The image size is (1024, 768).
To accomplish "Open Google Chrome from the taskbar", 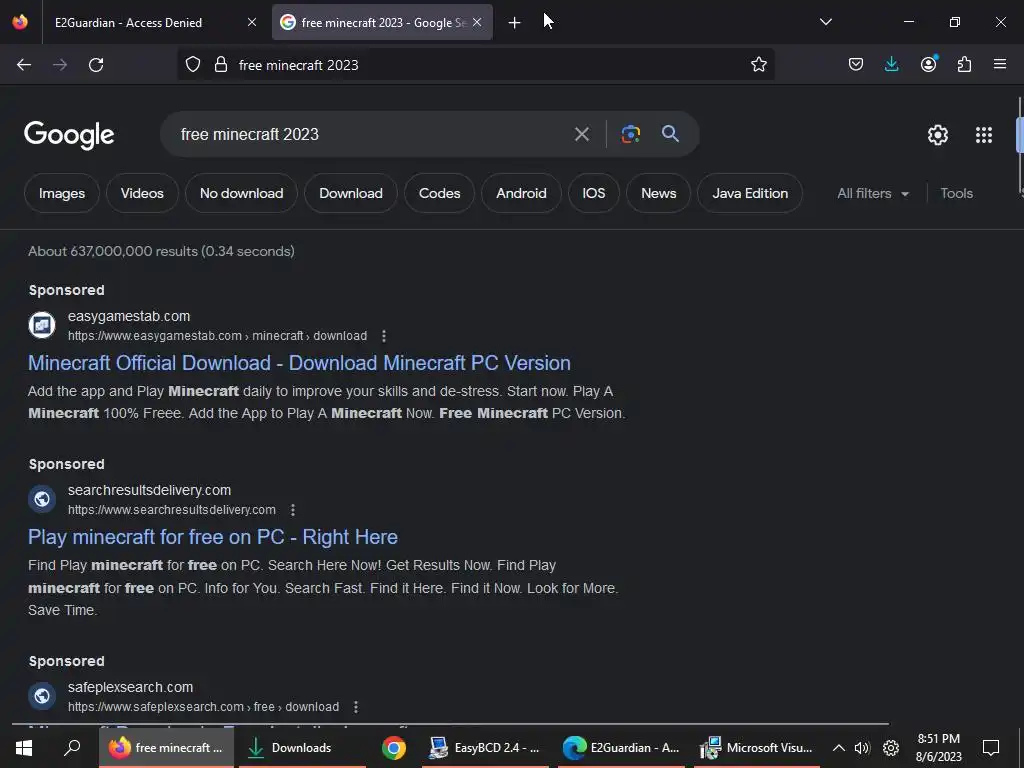I will click(394, 748).
